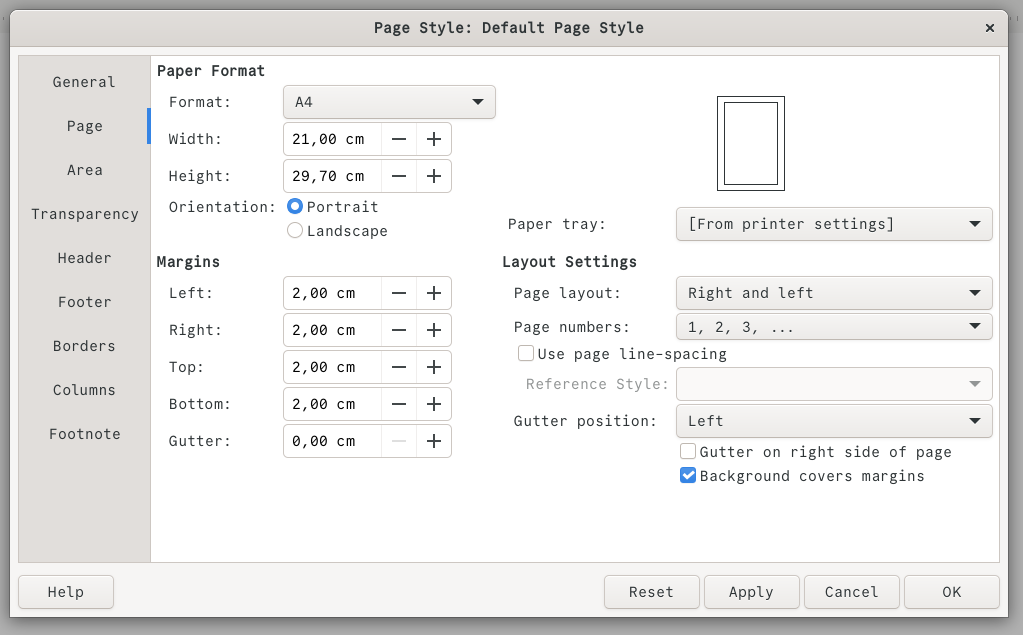Decrease the Bottom margin value
Viewport: 1023px width, 635px height.
pos(398,404)
